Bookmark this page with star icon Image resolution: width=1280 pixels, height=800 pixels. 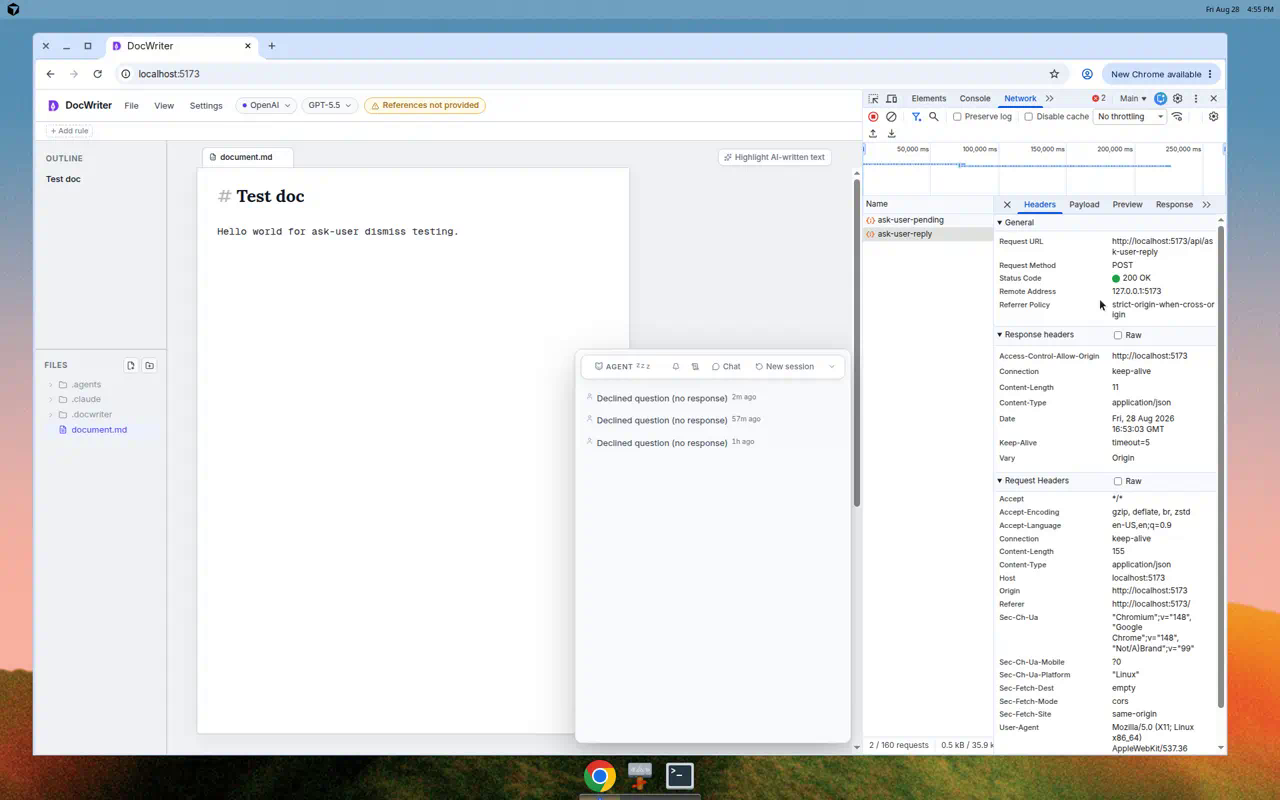pyautogui.click(x=1054, y=74)
